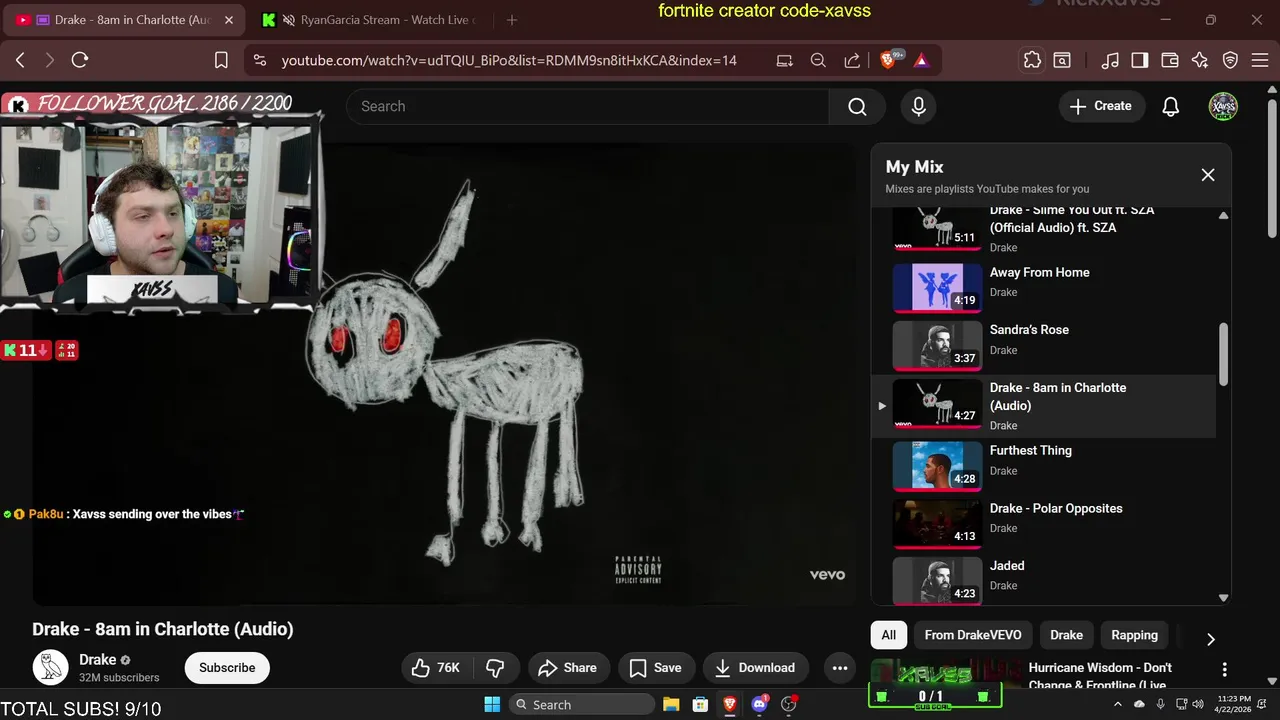The width and height of the screenshot is (1280, 720).
Task: Play Drake - Polar Opposites from mix
Action: coord(1043,524)
